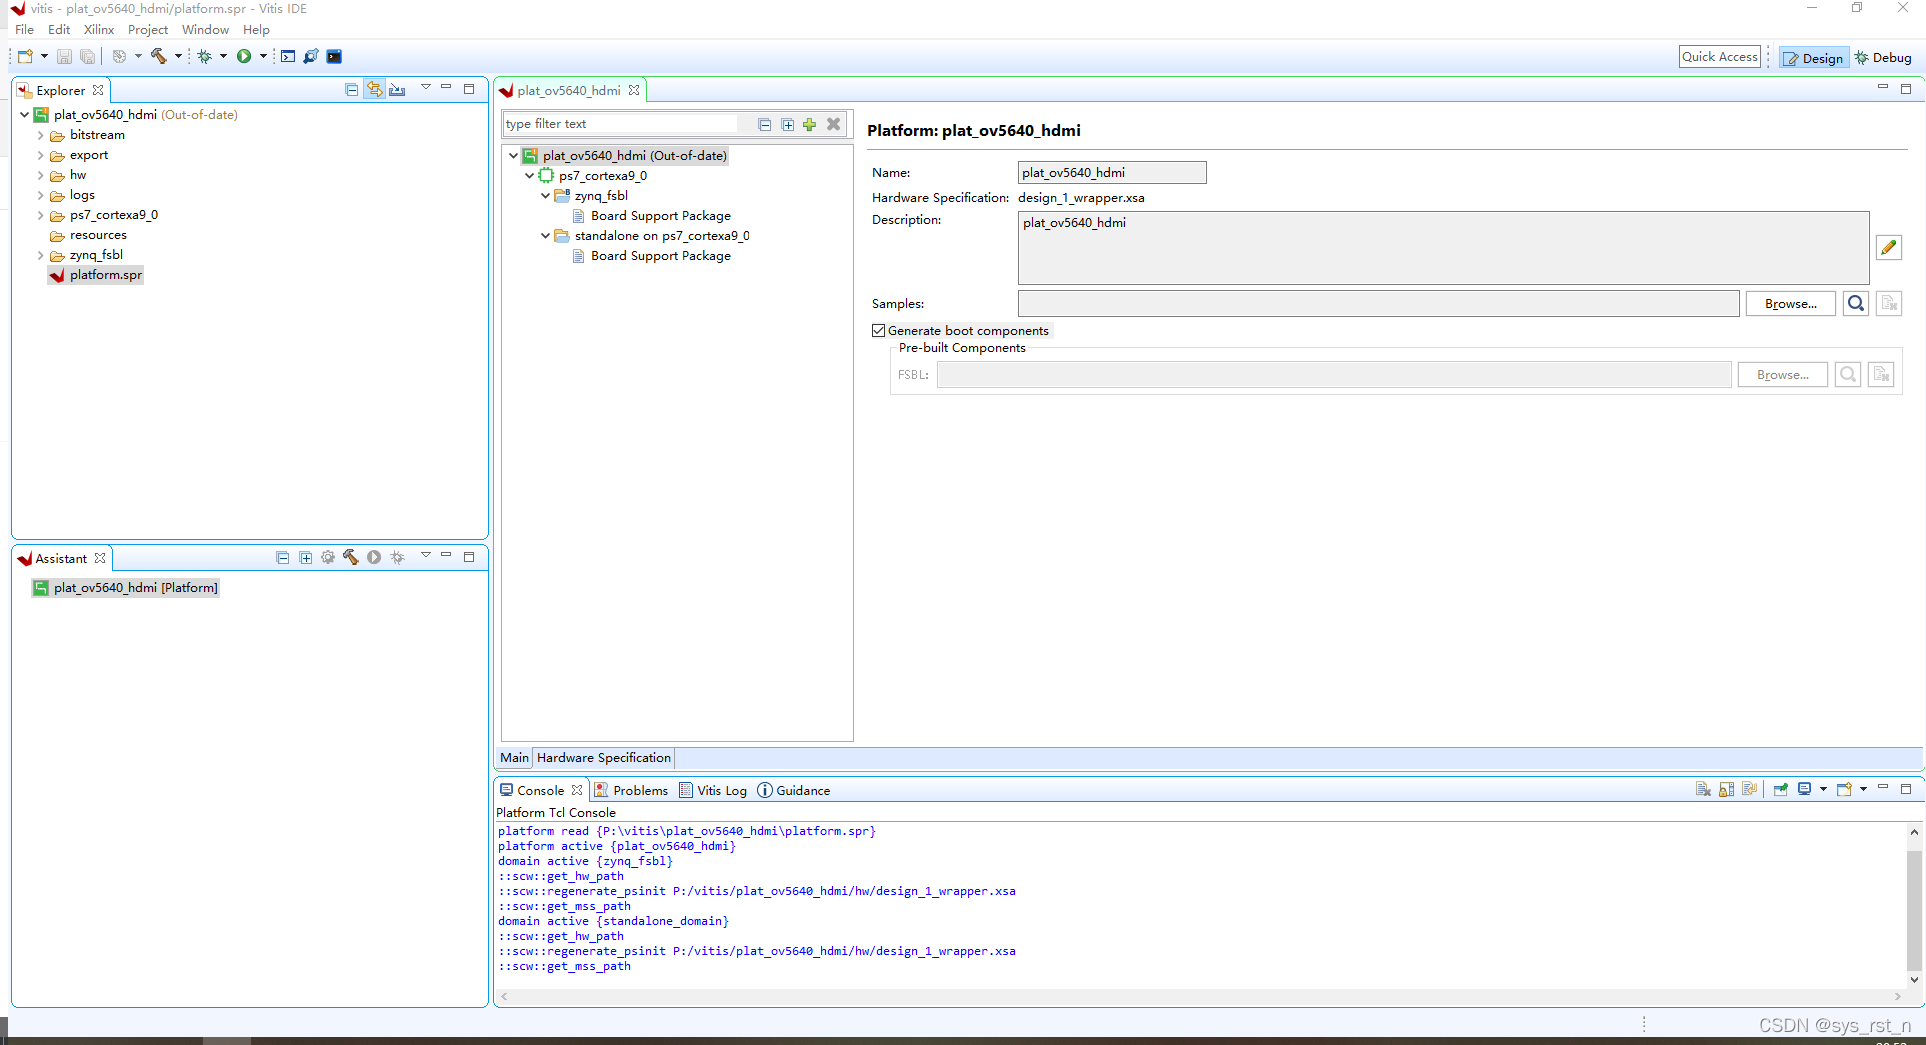Click the green plus add domain icon
The image size is (1926, 1045).
(809, 124)
